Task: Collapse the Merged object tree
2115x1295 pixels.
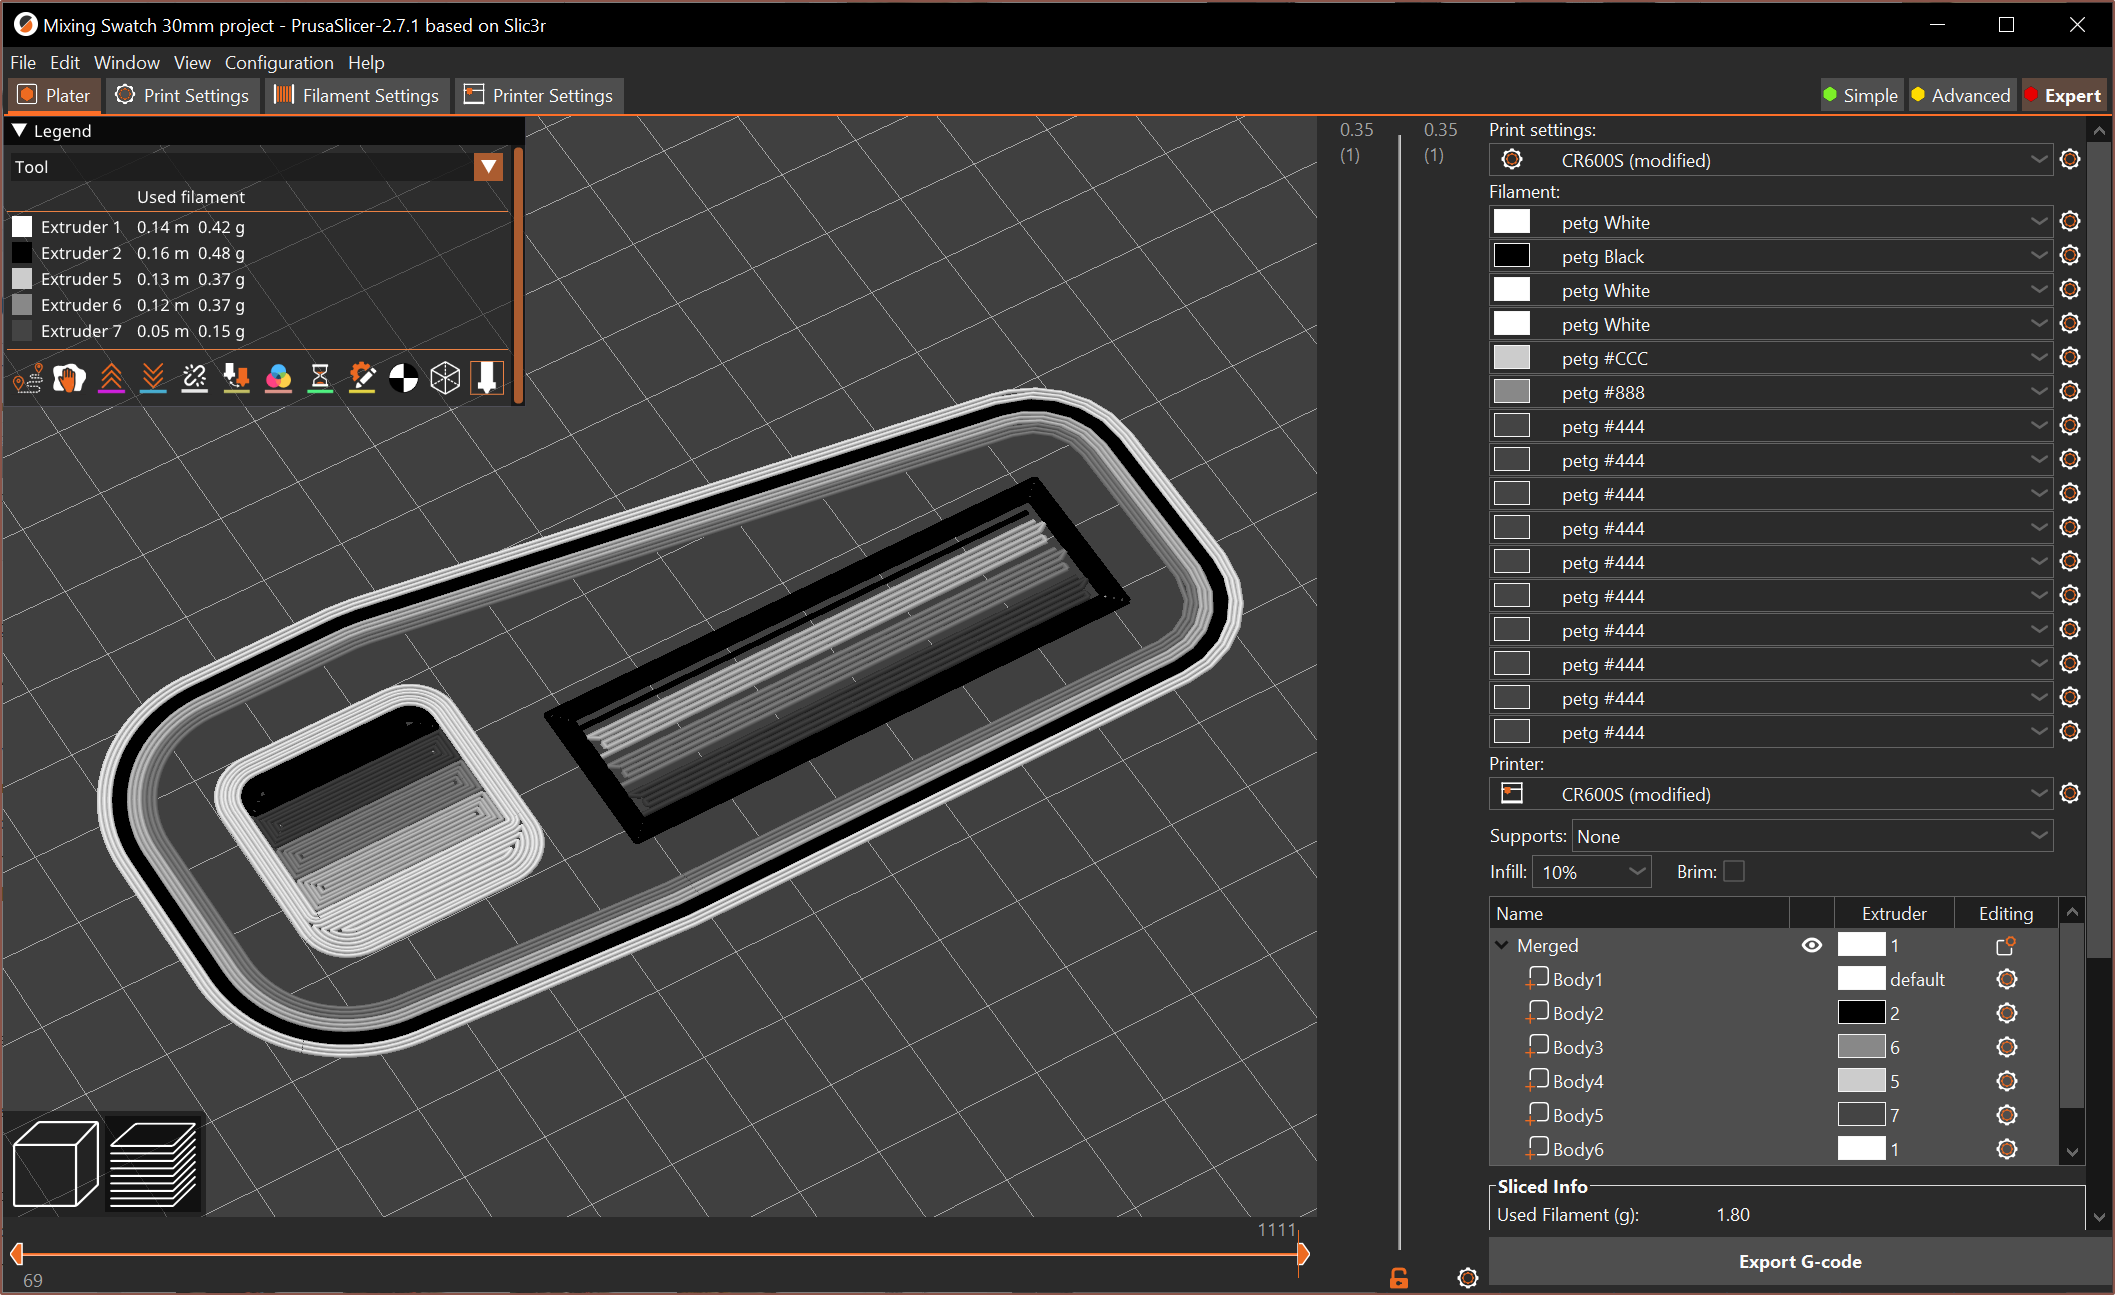Action: tap(1502, 945)
